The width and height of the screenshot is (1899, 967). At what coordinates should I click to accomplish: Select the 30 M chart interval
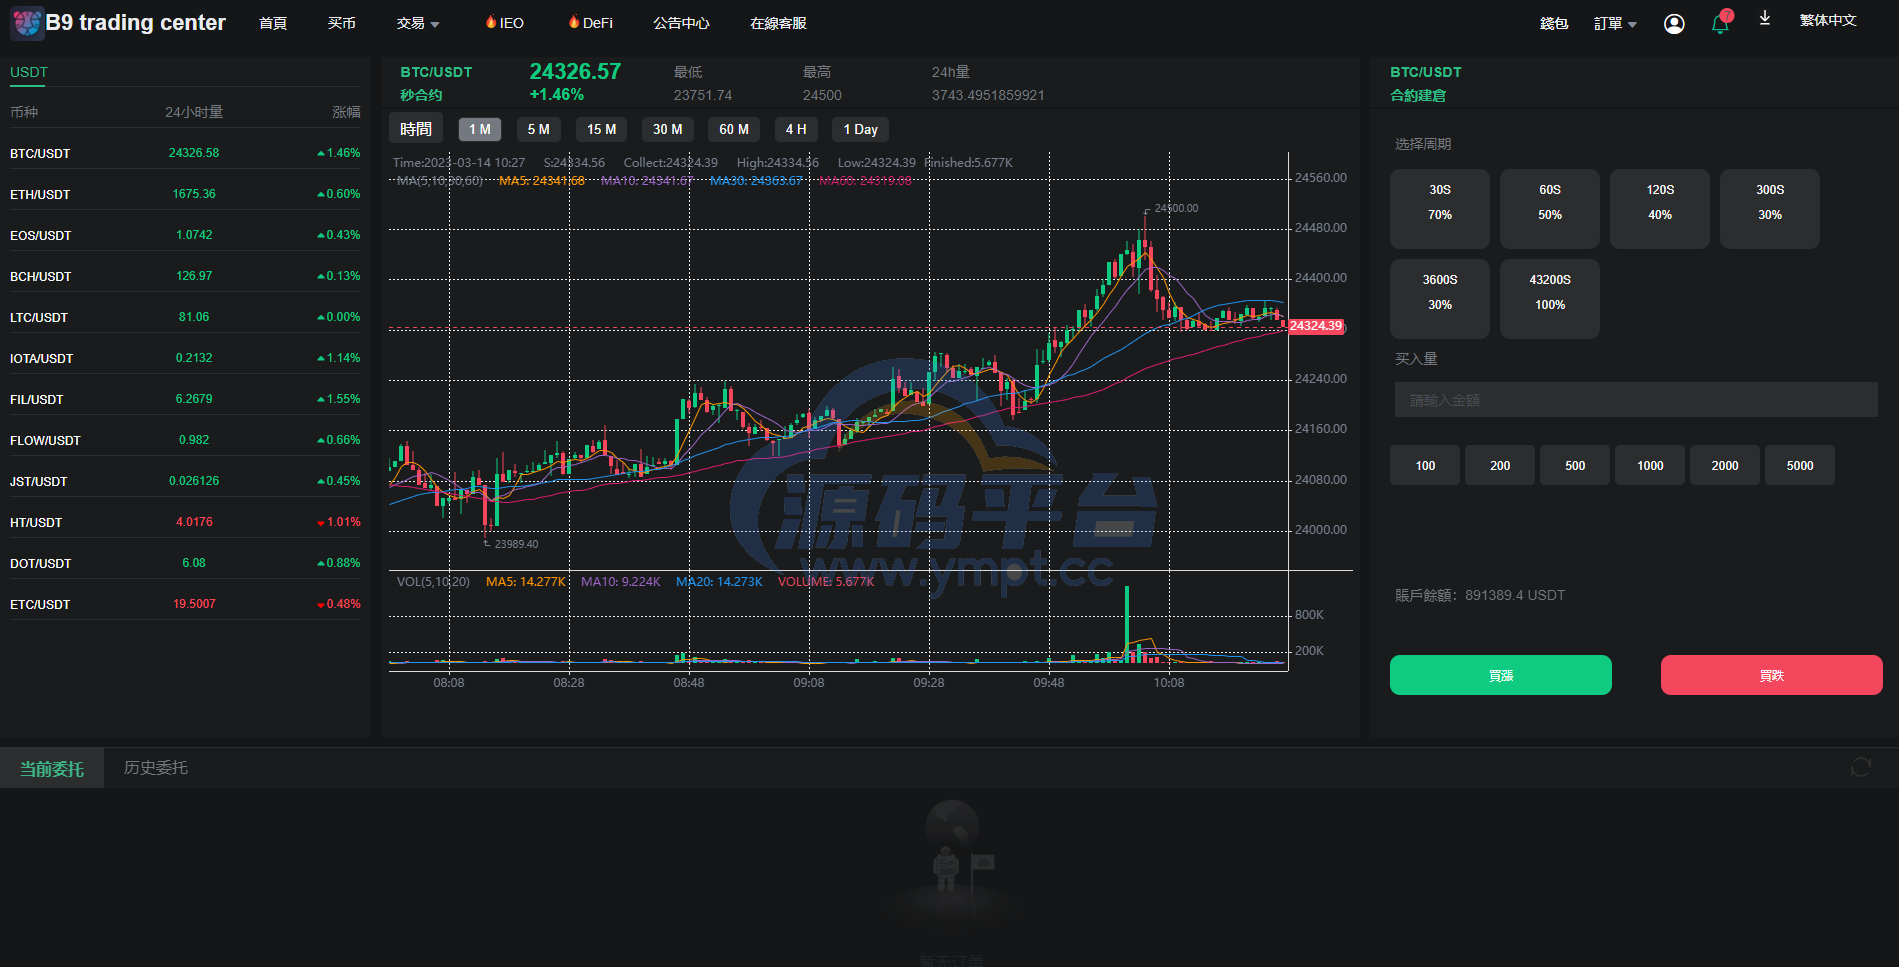click(x=668, y=129)
